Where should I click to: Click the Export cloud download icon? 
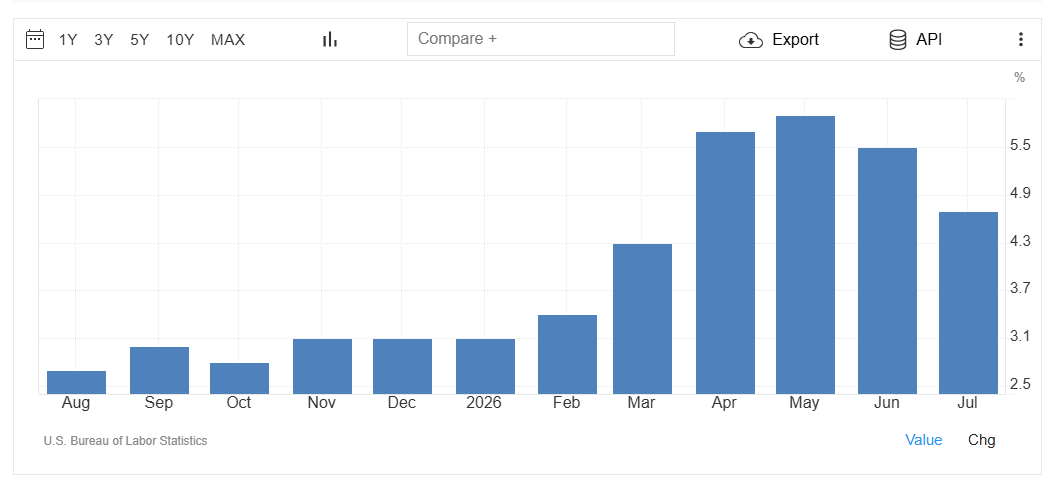tap(751, 40)
